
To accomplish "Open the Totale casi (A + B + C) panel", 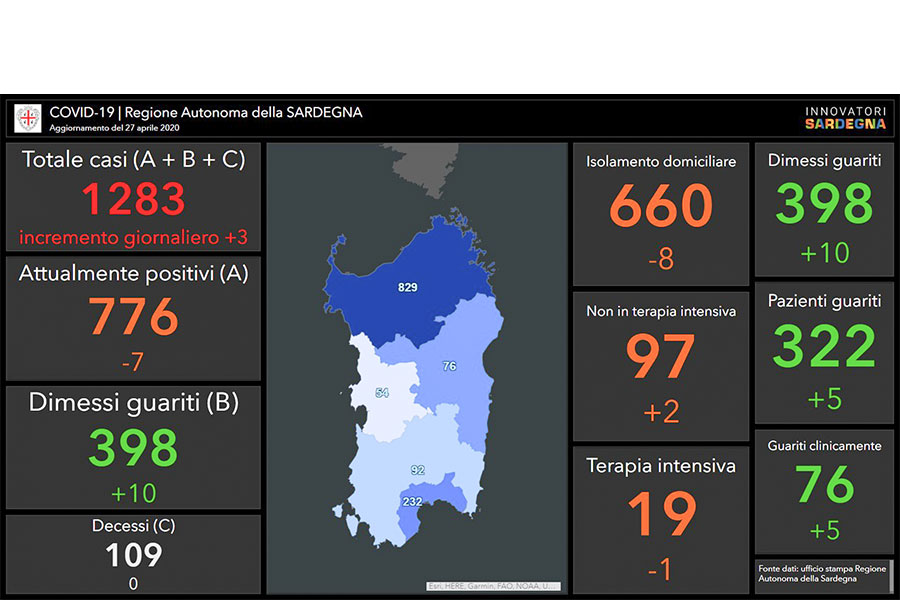I will 133,197.
